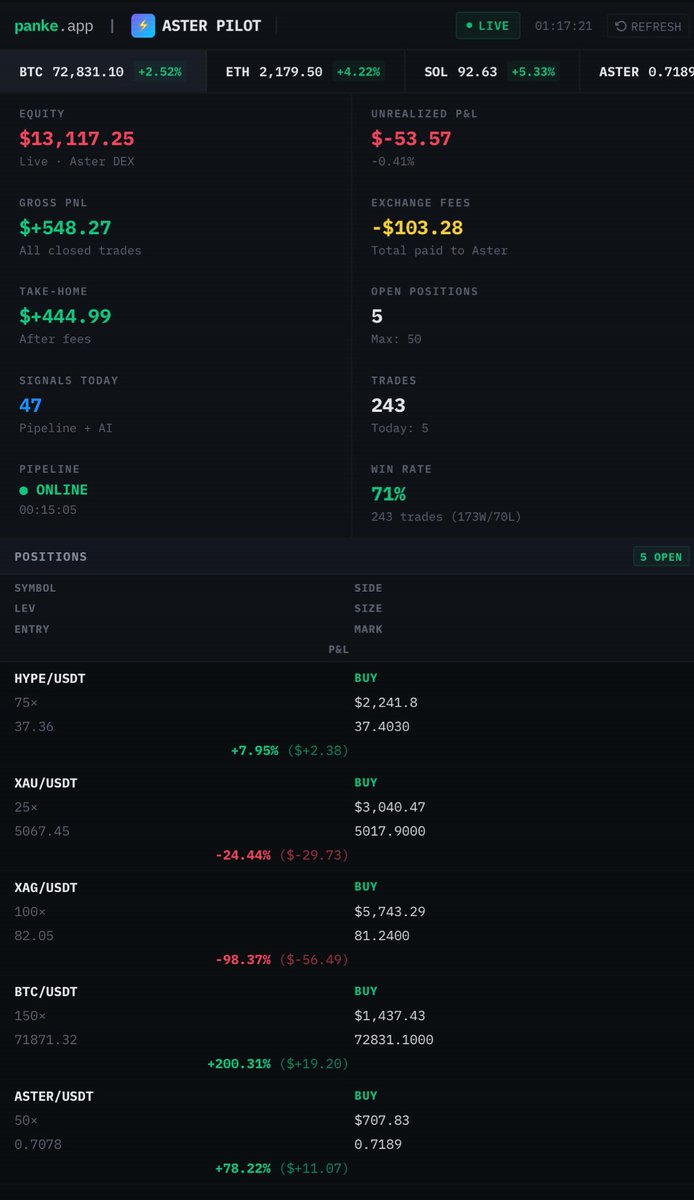Click the Take-Home value $+444.99

pos(65,317)
